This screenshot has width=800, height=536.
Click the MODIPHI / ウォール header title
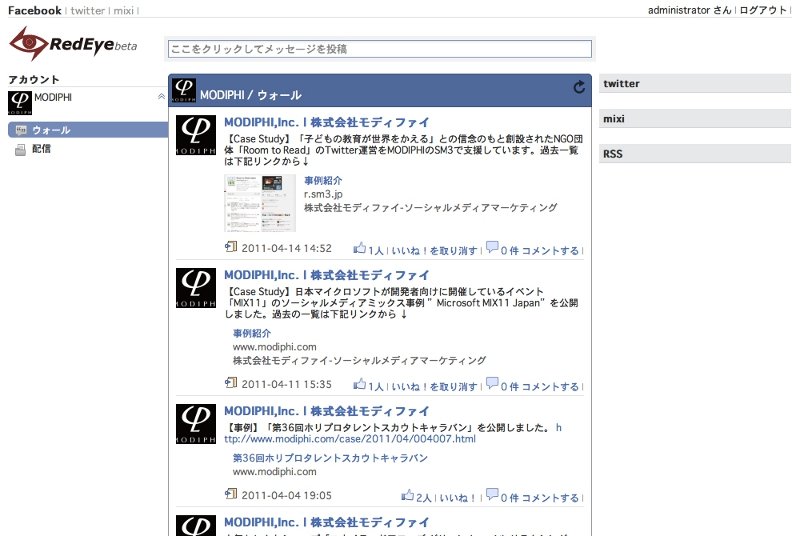pyautogui.click(x=251, y=95)
